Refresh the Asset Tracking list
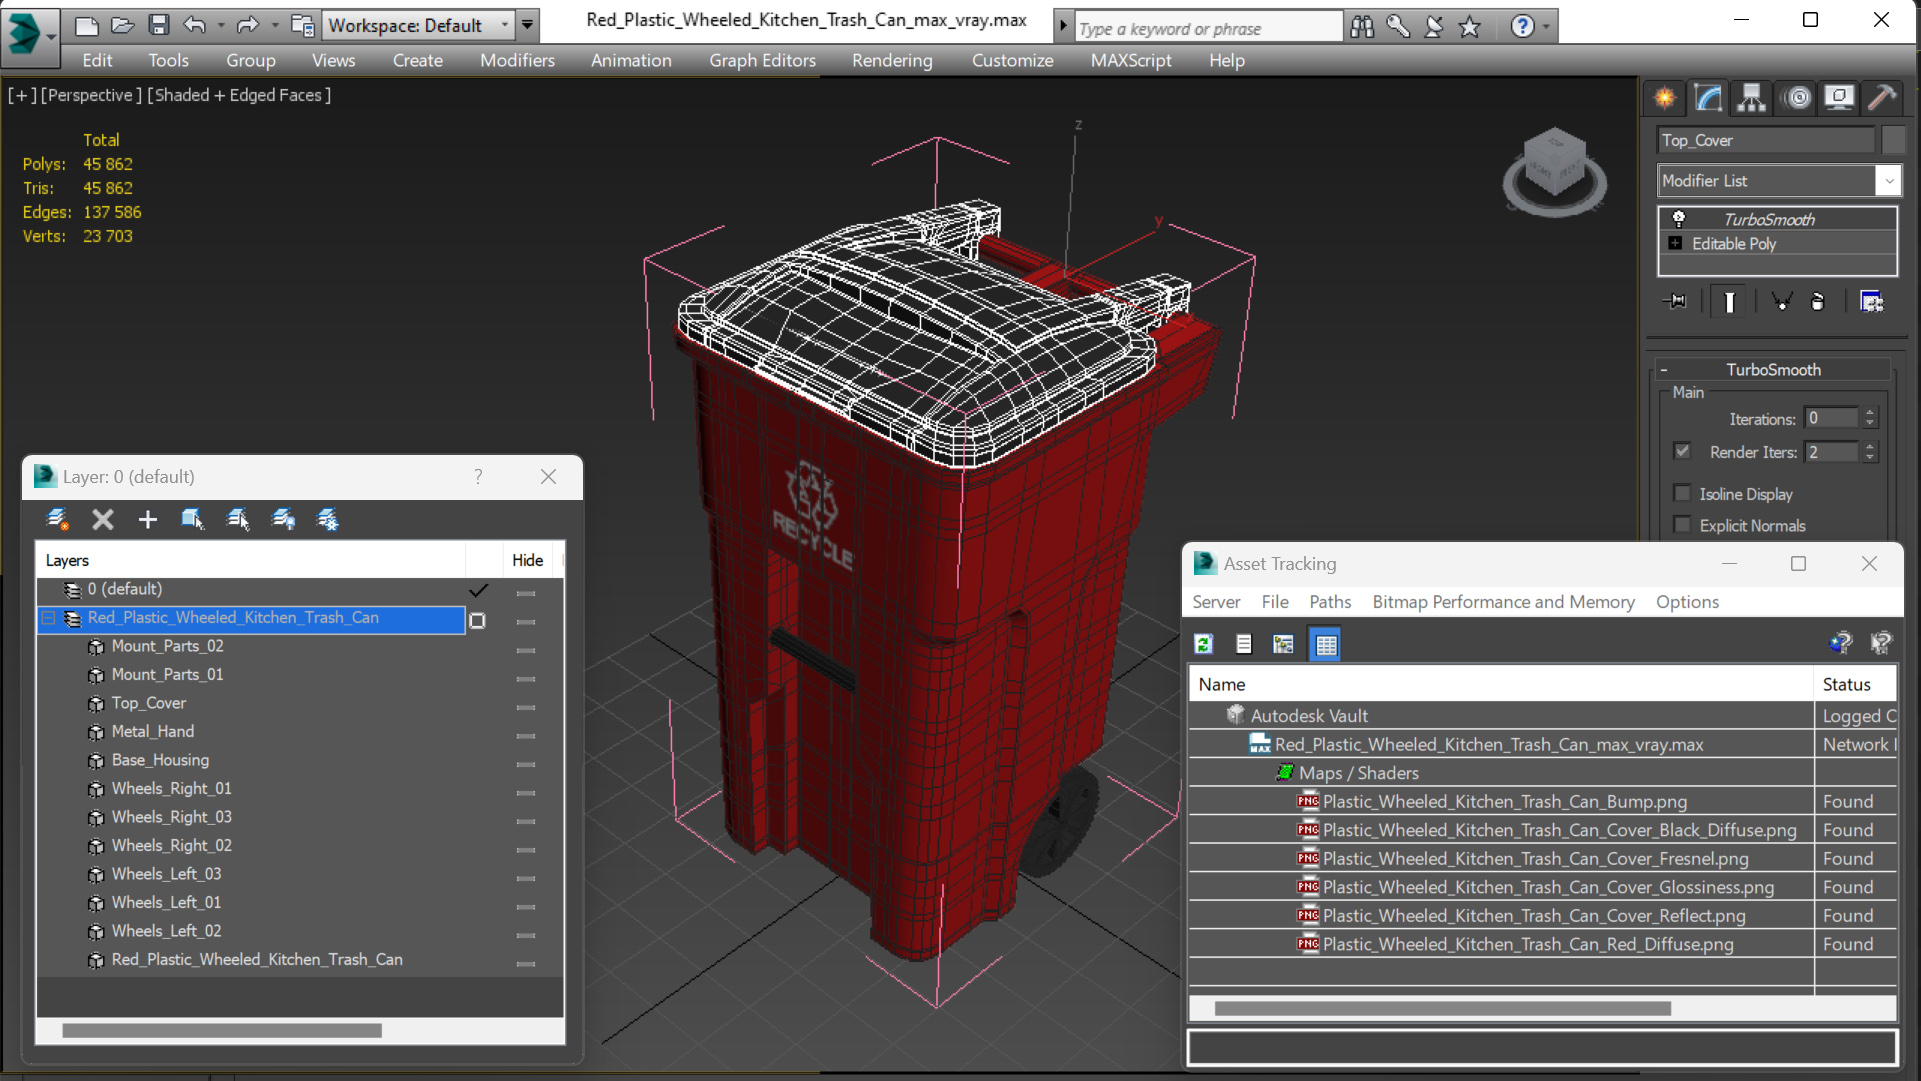This screenshot has width=1921, height=1081. (x=1204, y=644)
